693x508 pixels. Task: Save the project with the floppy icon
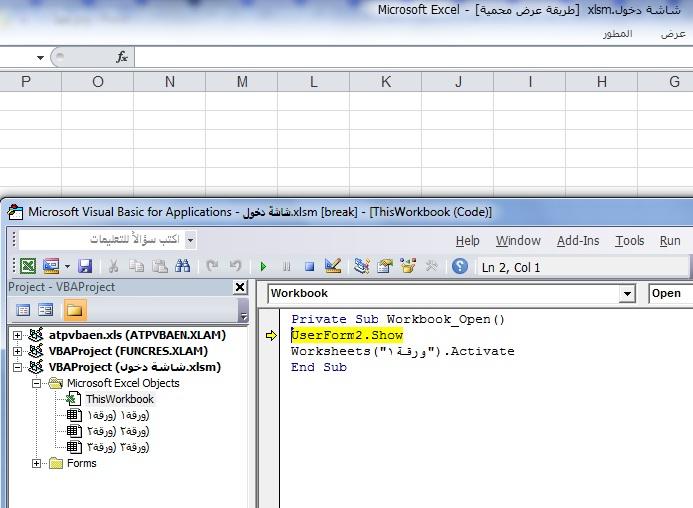85,266
